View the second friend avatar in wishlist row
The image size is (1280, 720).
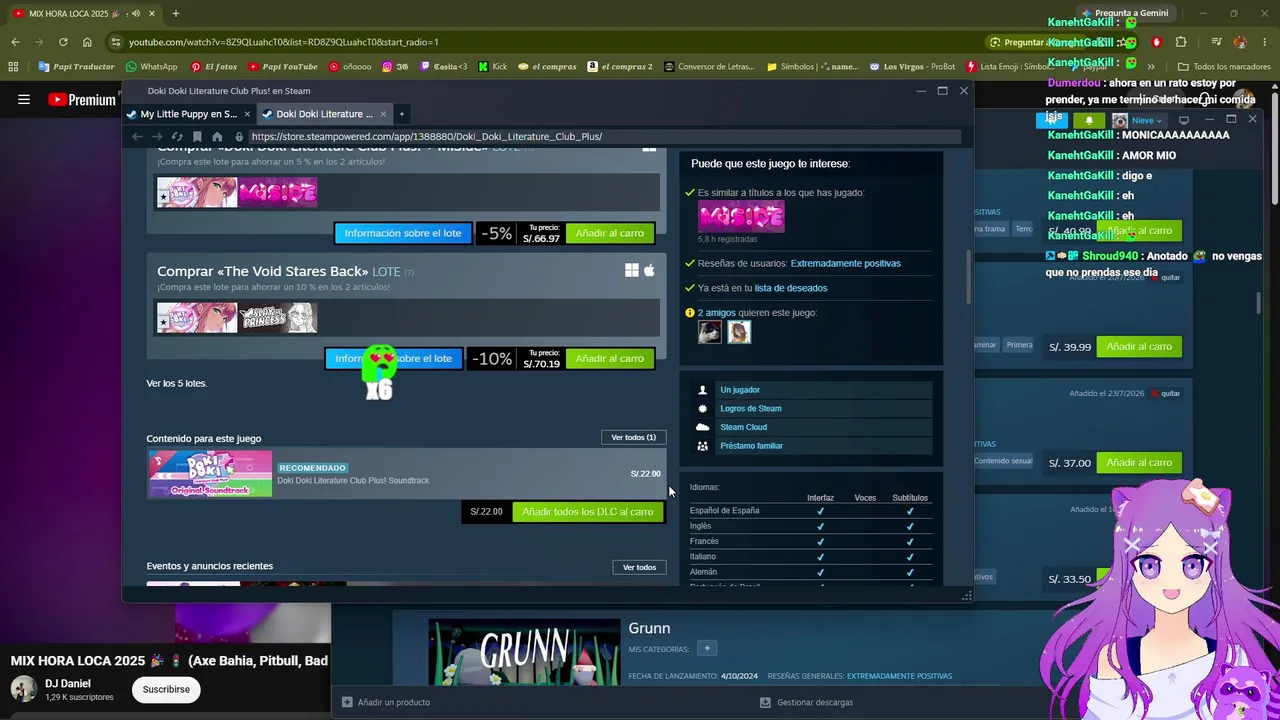pos(739,333)
